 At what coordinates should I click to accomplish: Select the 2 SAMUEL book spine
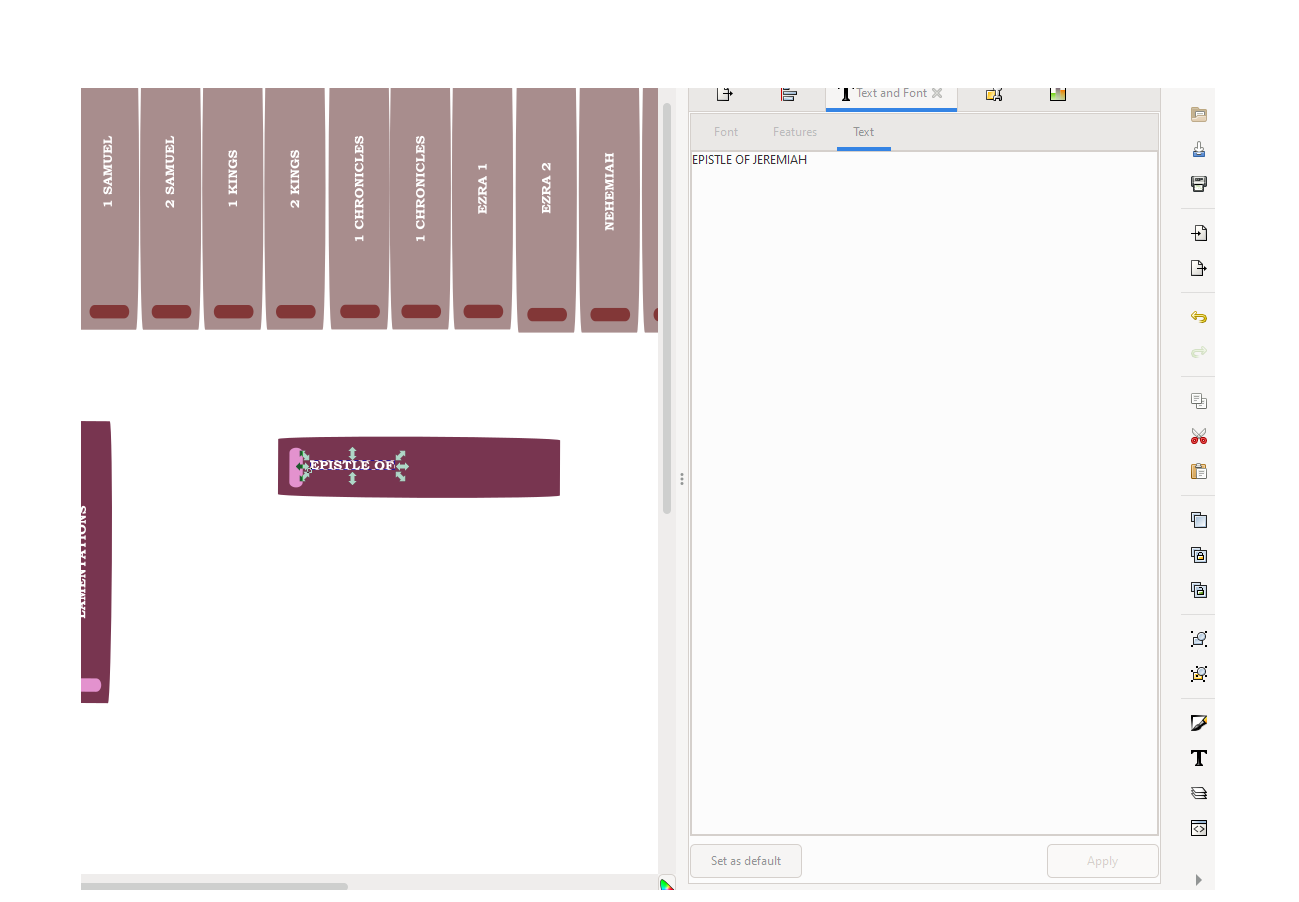coord(171,208)
